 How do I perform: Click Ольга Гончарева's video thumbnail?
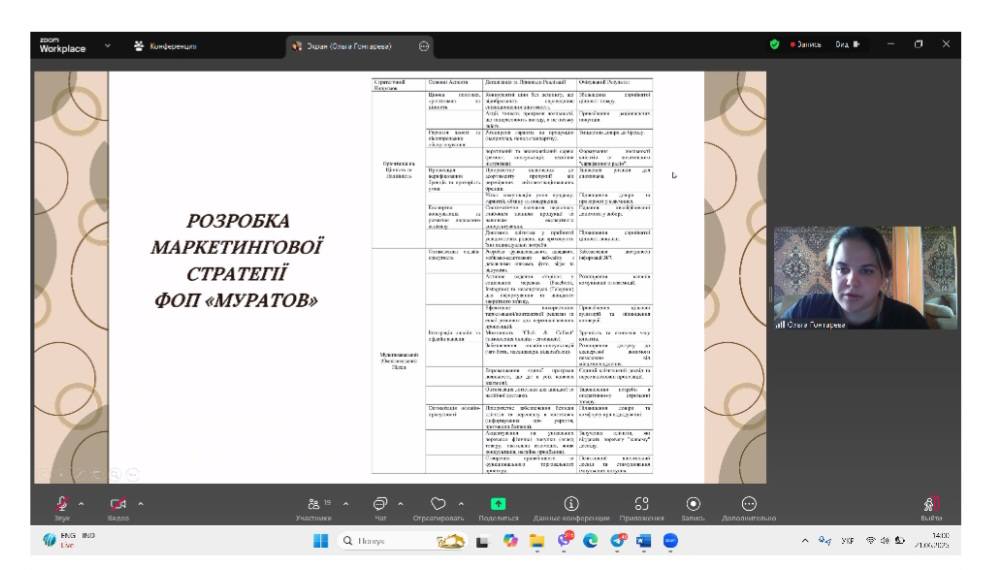pyautogui.click(x=861, y=277)
